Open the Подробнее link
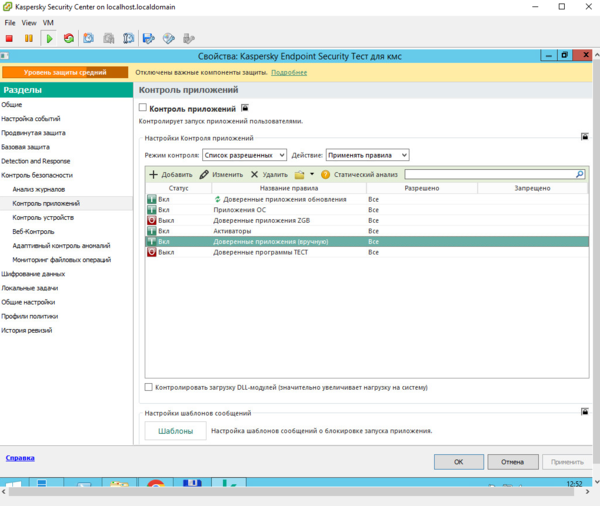 [288, 73]
